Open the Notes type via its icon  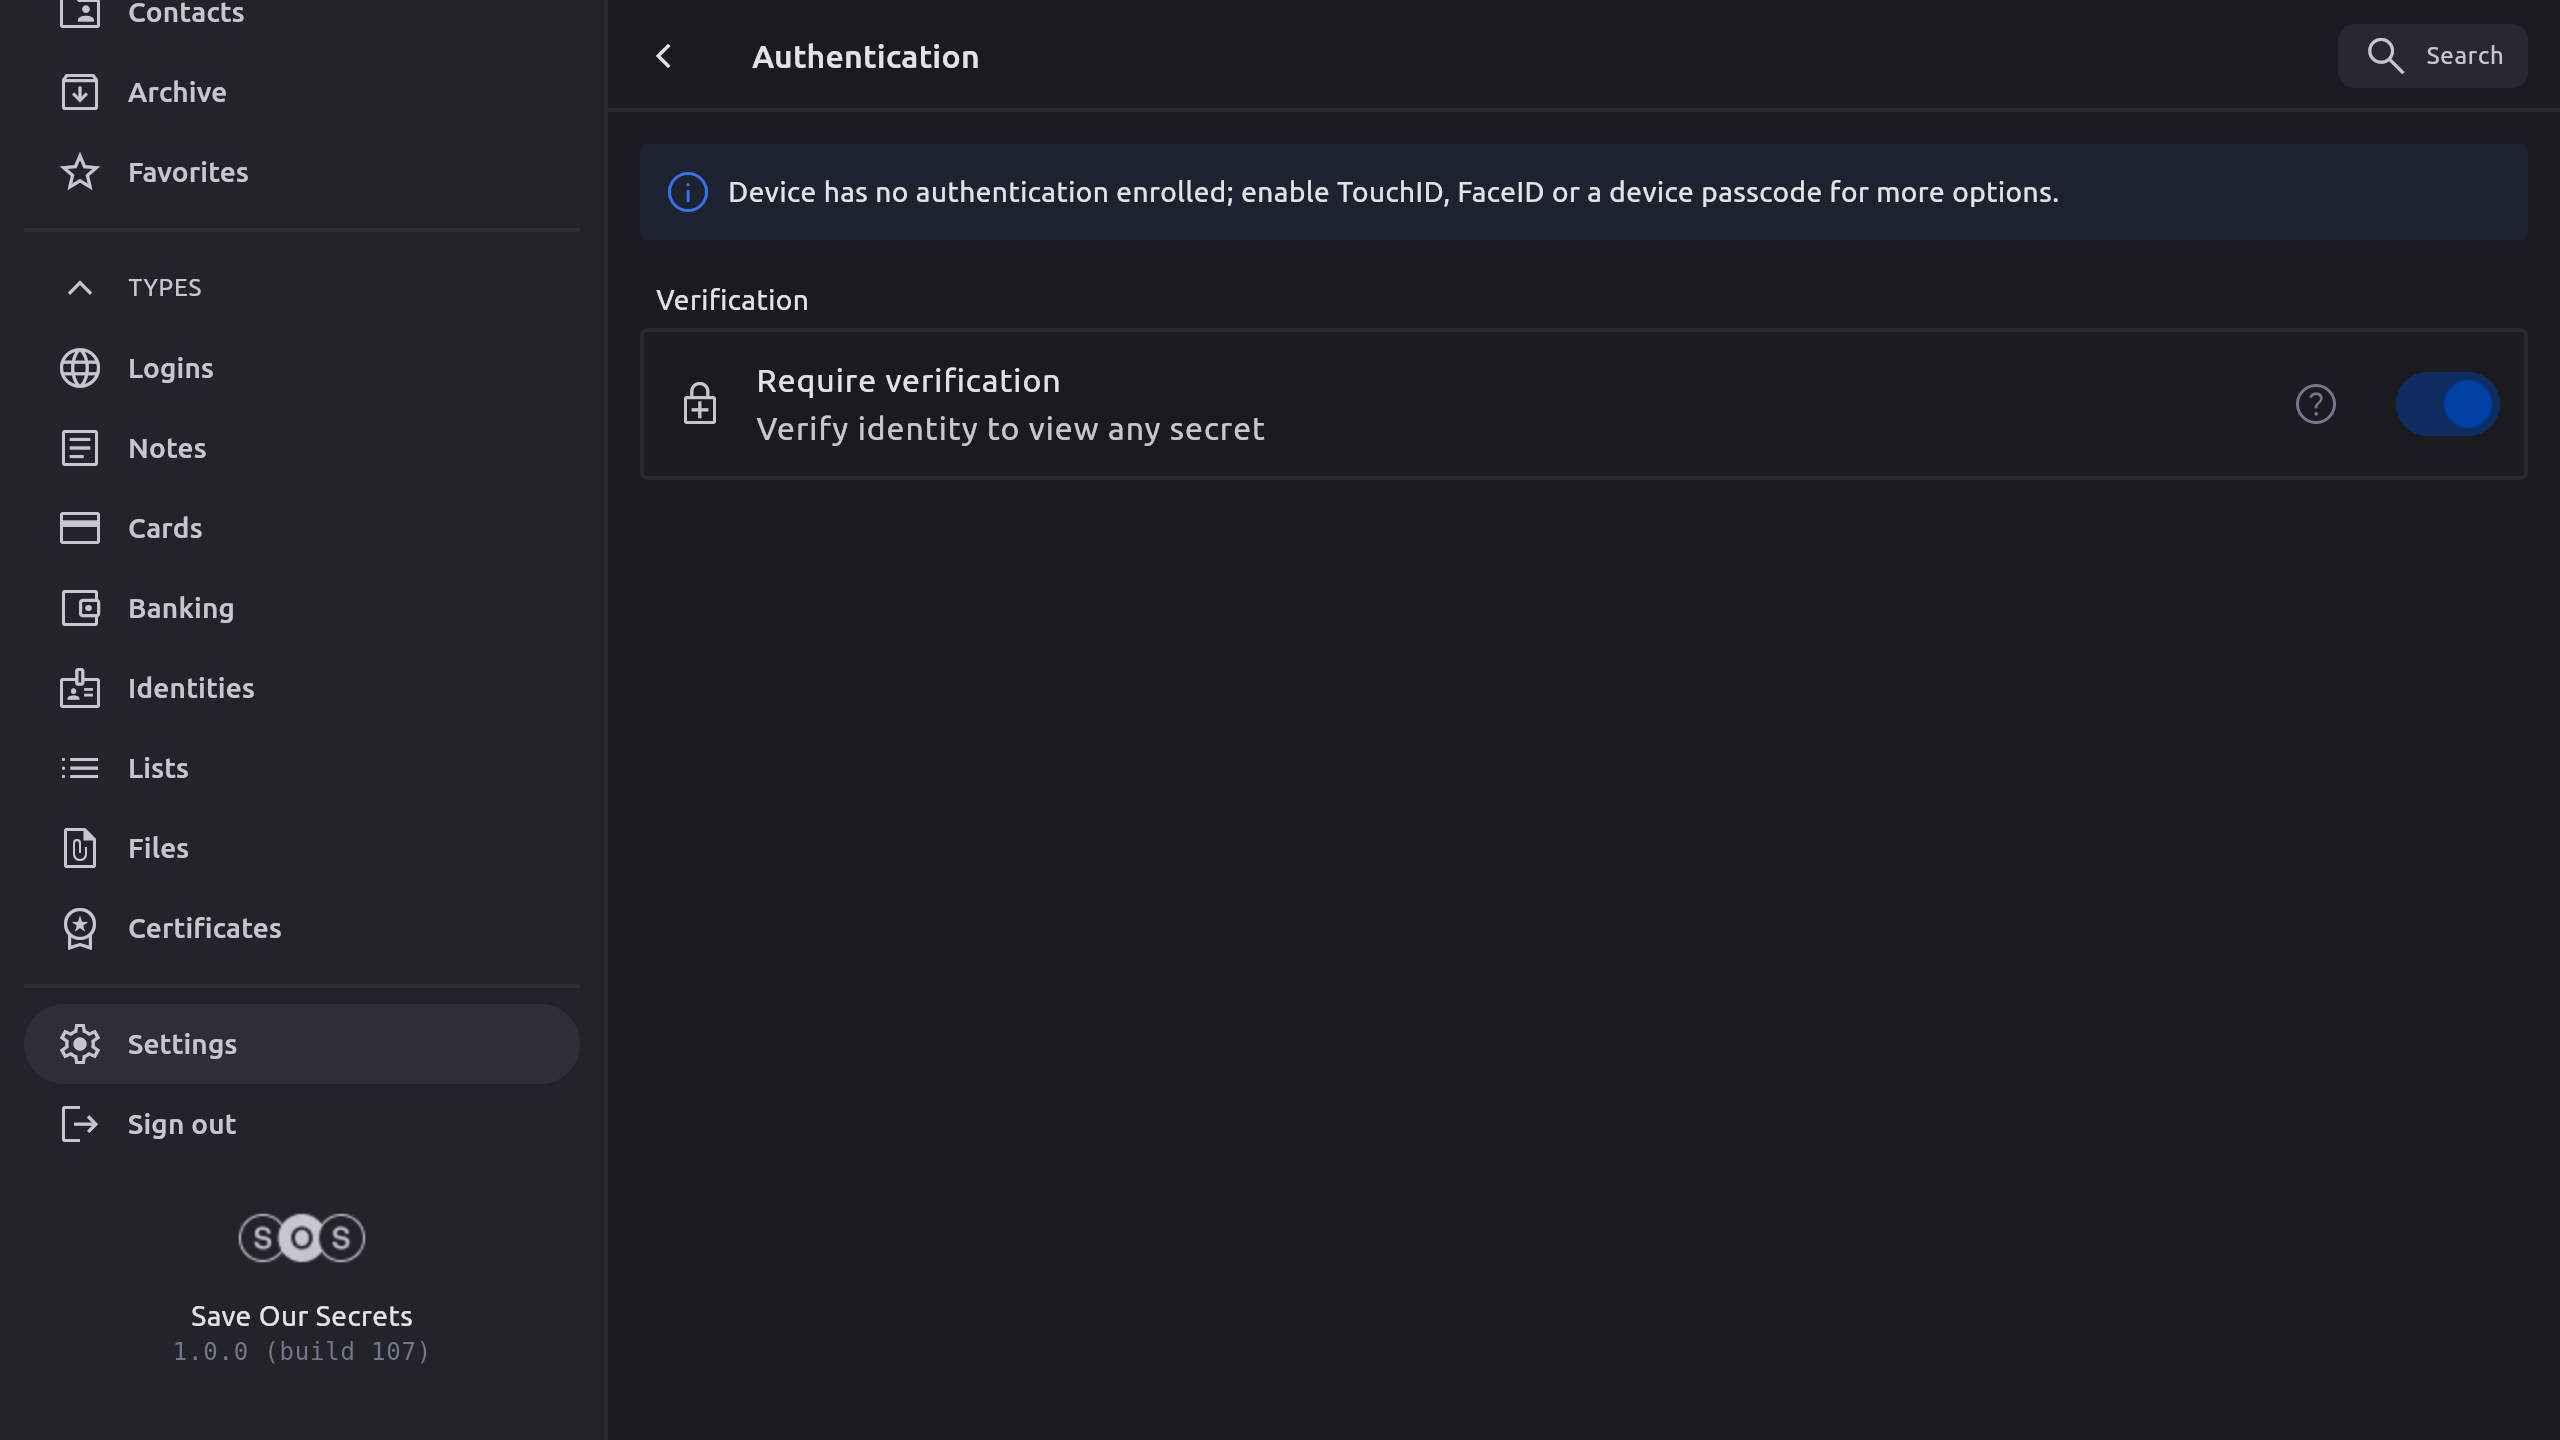80,448
